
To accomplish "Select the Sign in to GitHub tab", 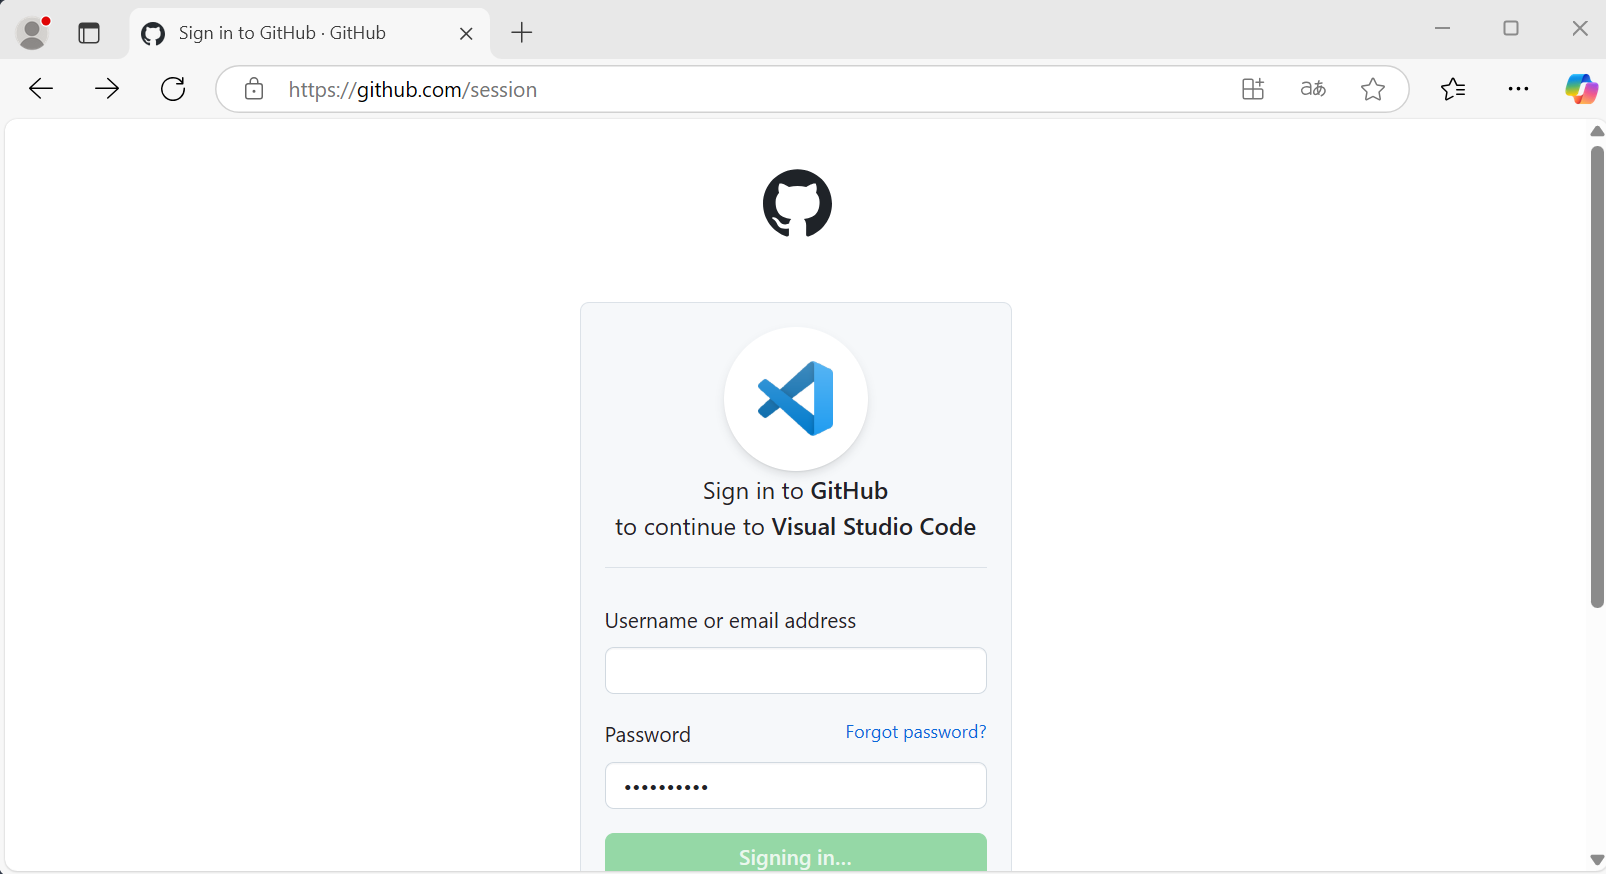I will click(x=310, y=33).
